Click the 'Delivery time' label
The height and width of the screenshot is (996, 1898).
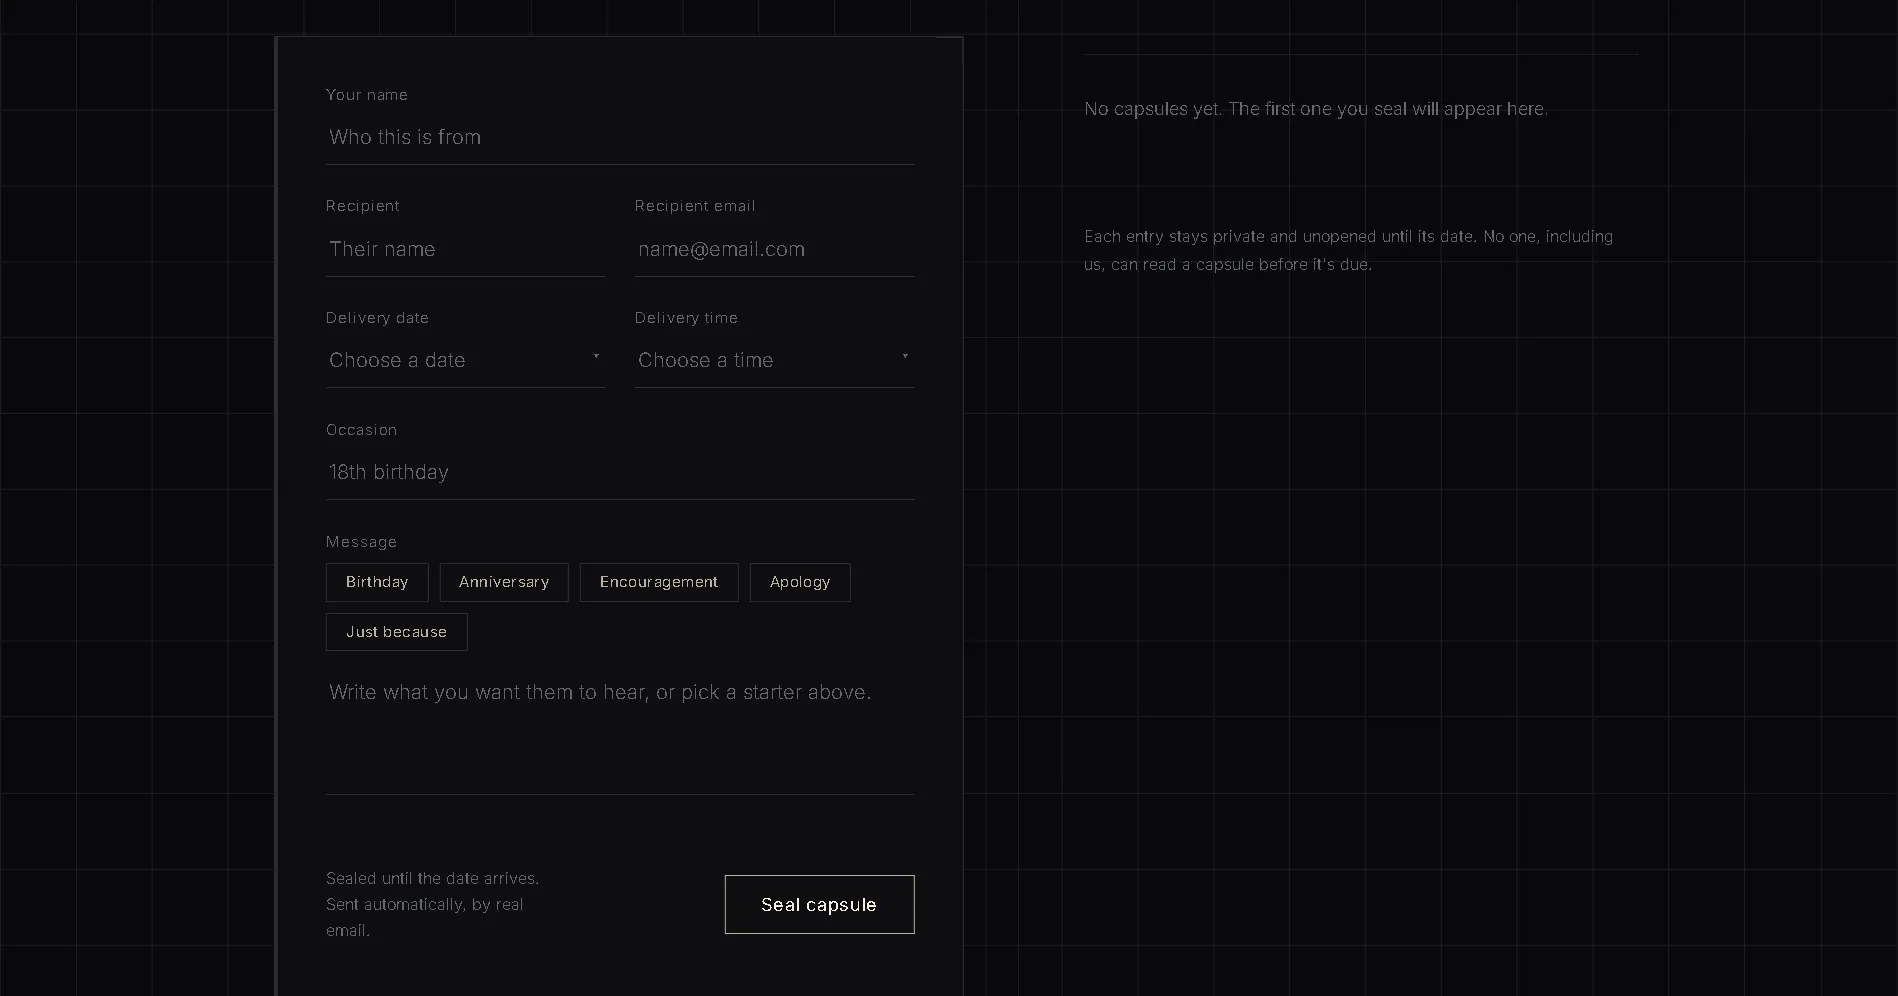click(686, 318)
